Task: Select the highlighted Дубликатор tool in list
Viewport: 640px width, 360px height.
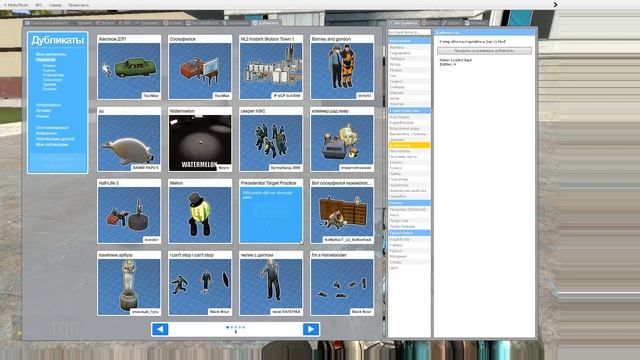Action: (x=409, y=145)
